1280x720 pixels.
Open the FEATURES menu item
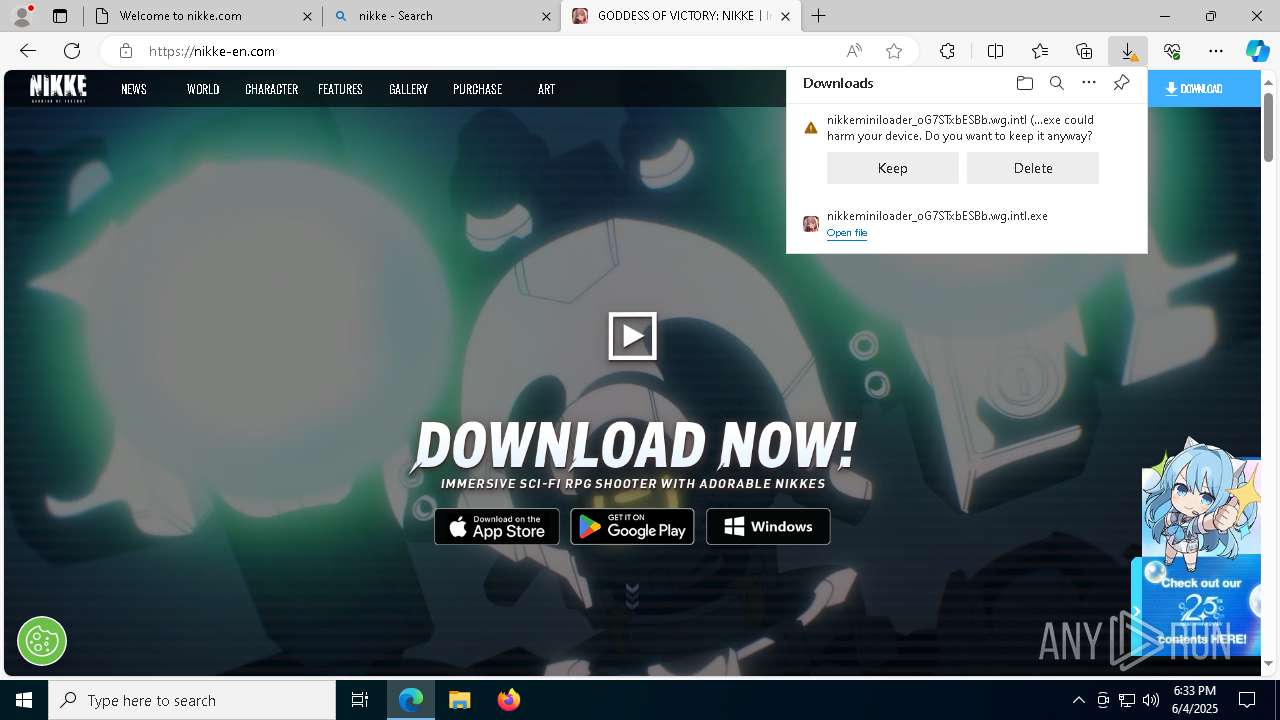(x=340, y=89)
